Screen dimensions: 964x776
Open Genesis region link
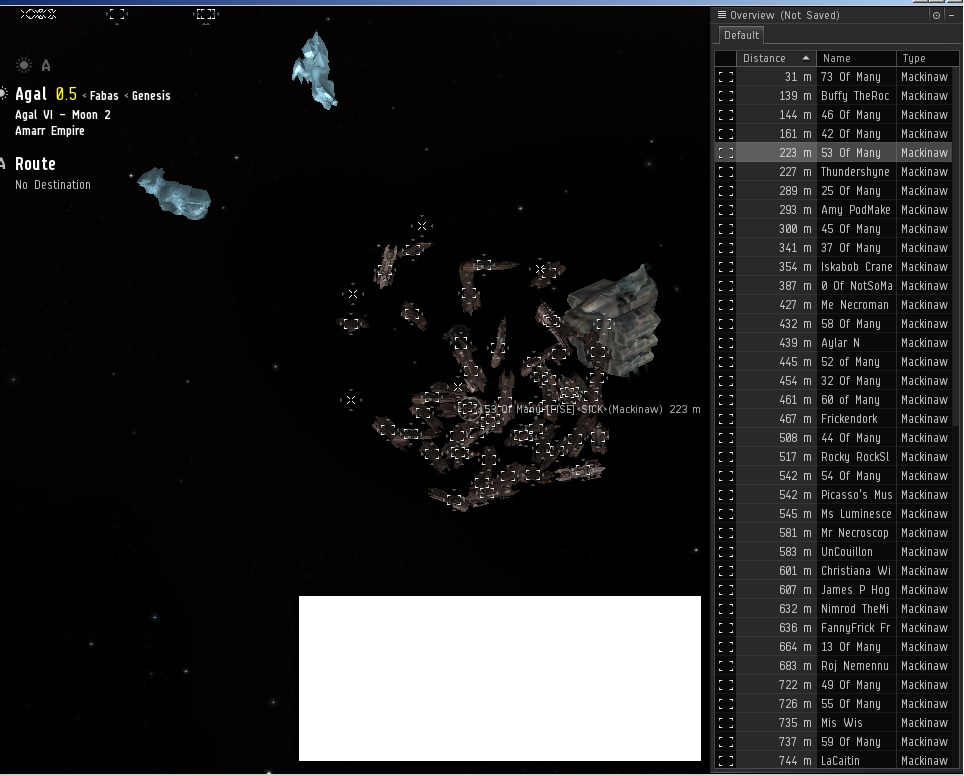[151, 96]
